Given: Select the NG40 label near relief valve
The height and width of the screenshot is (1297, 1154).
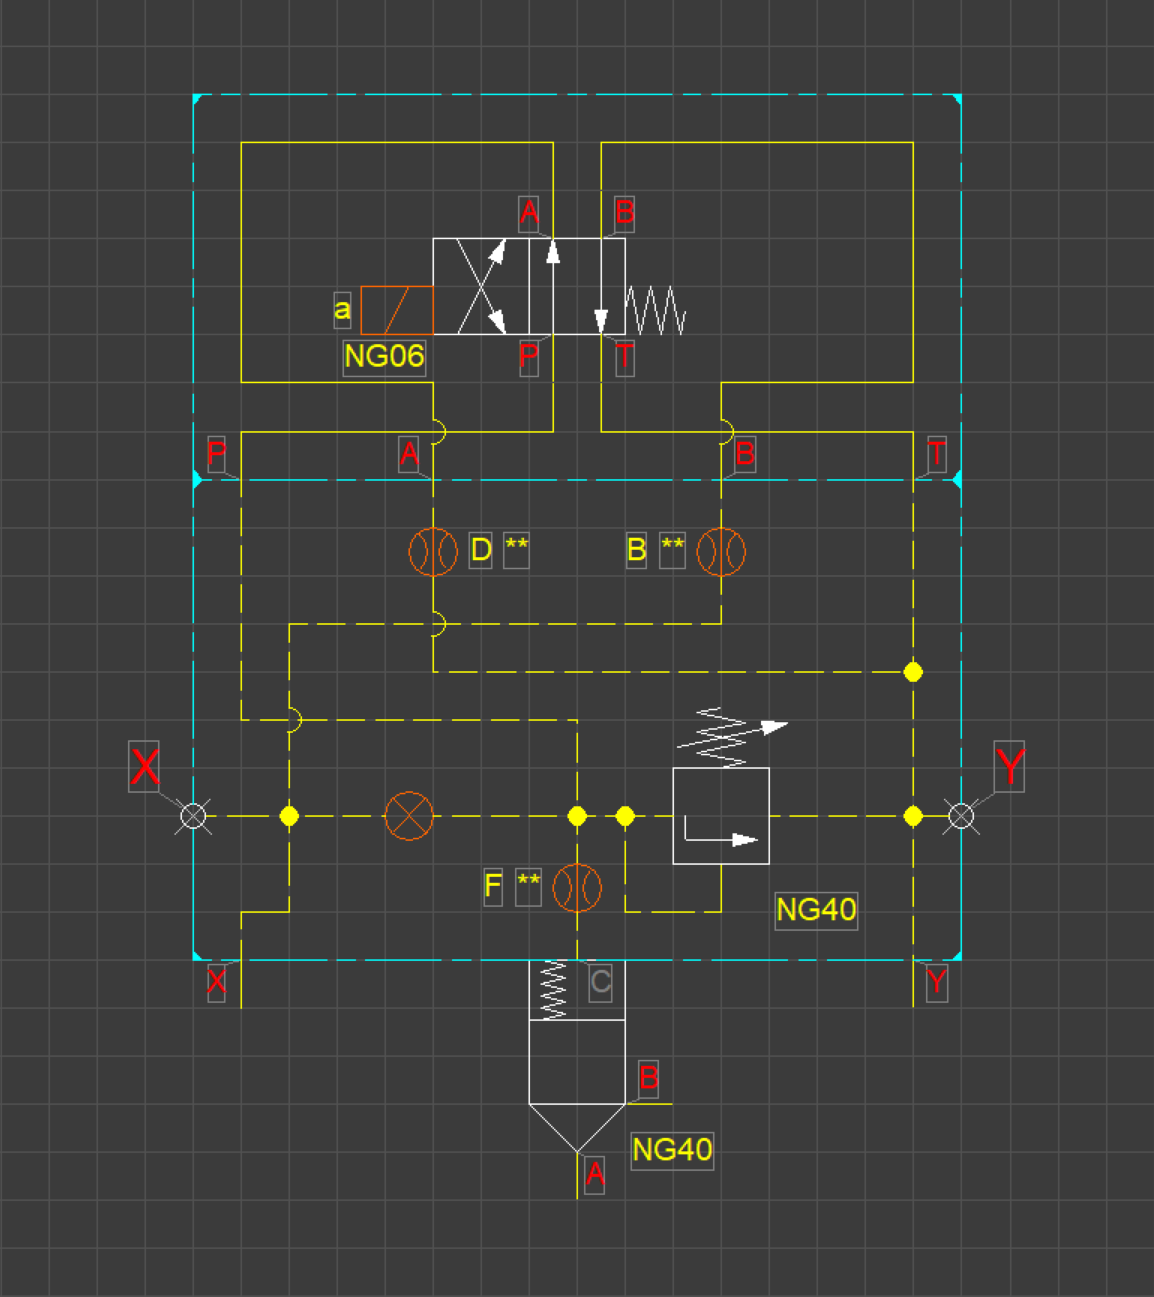Looking at the screenshot, I should pyautogui.click(x=816, y=910).
